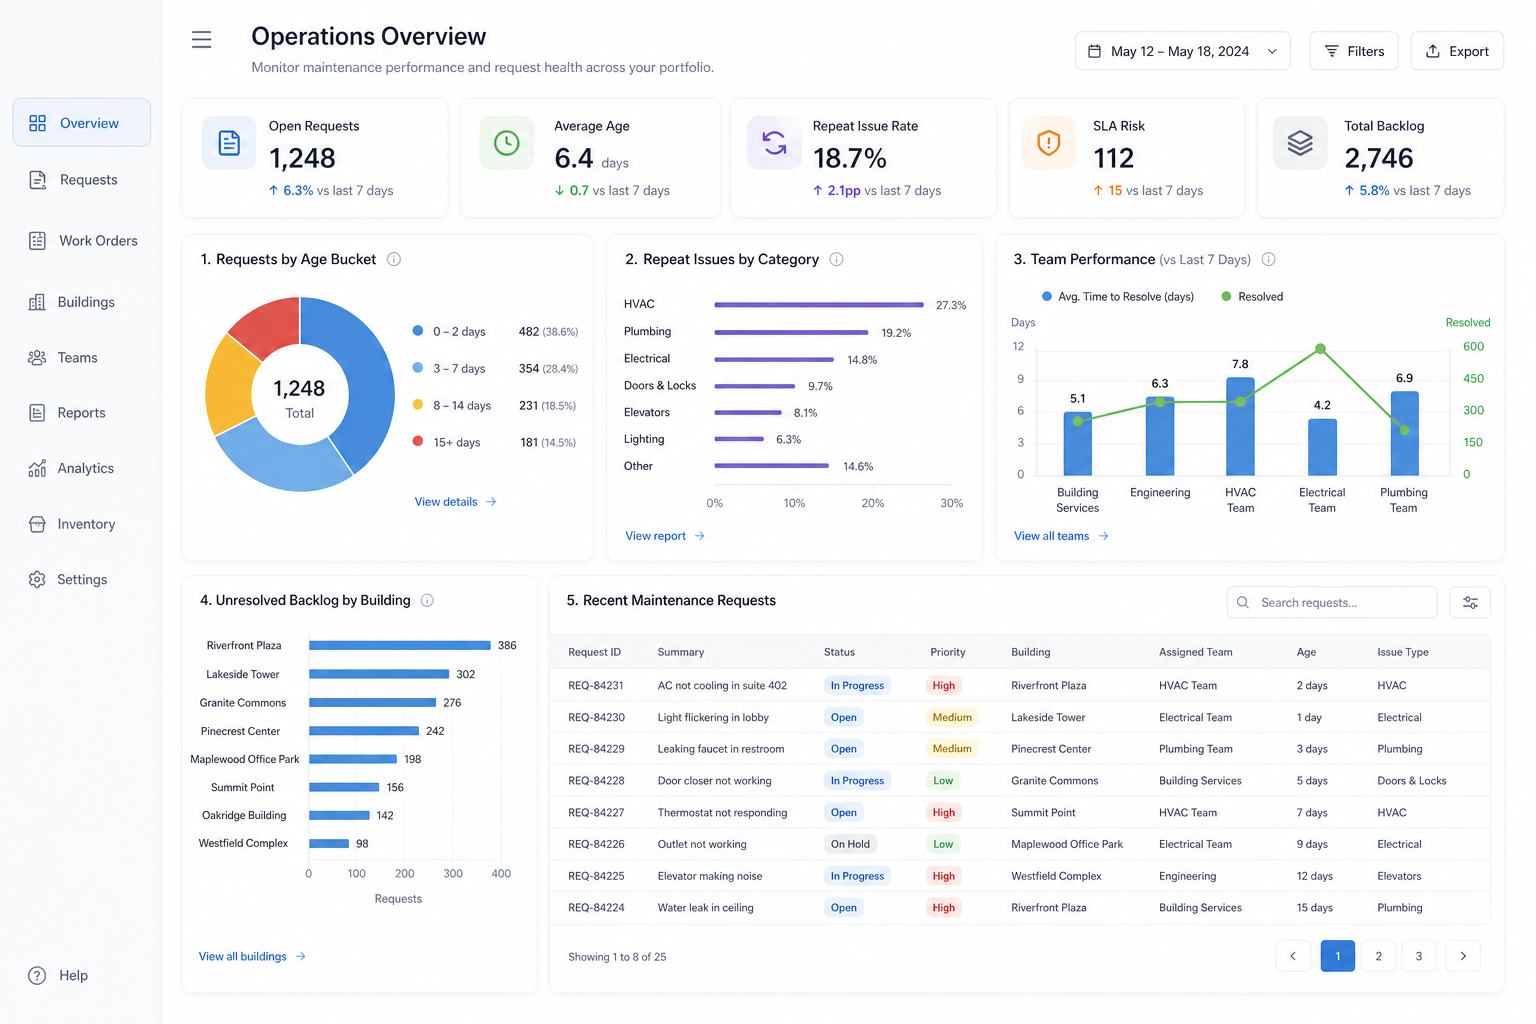Open request REQ-84224
The width and height of the screenshot is (1536, 1024).
(x=595, y=907)
